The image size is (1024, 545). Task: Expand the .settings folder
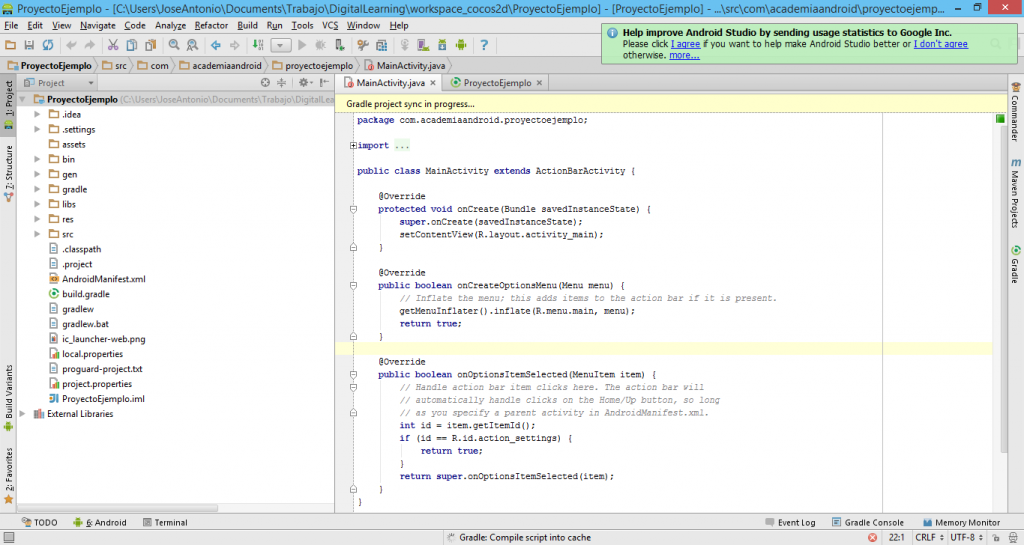click(37, 129)
